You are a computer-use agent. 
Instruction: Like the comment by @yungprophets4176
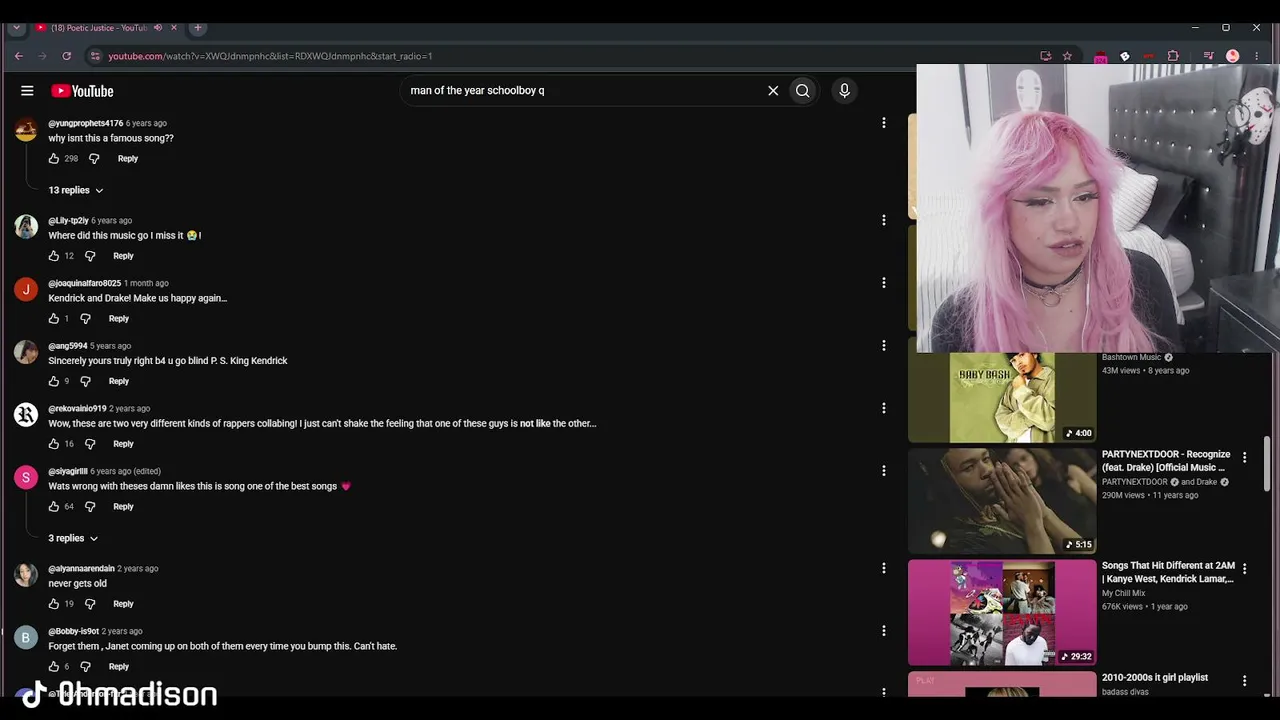tap(54, 158)
